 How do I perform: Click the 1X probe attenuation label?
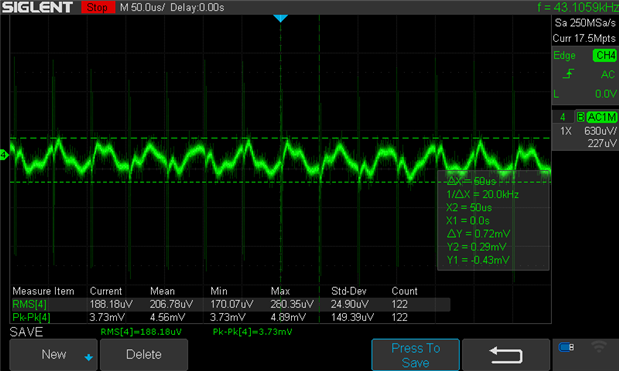coord(566,131)
